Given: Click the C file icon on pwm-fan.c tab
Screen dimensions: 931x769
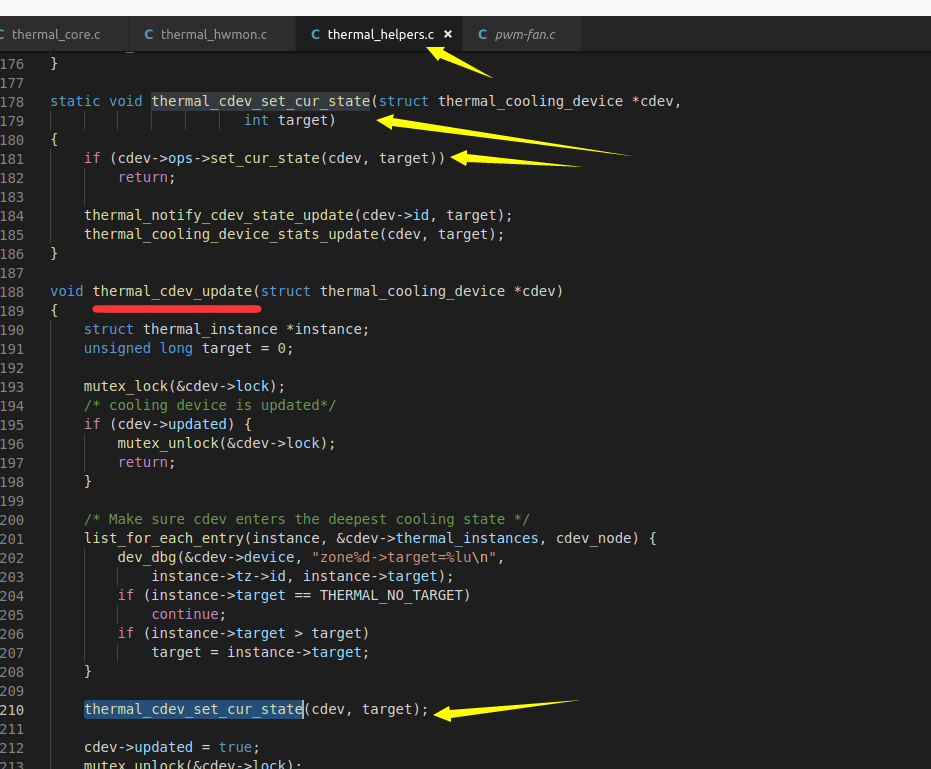Looking at the screenshot, I should [x=483, y=35].
